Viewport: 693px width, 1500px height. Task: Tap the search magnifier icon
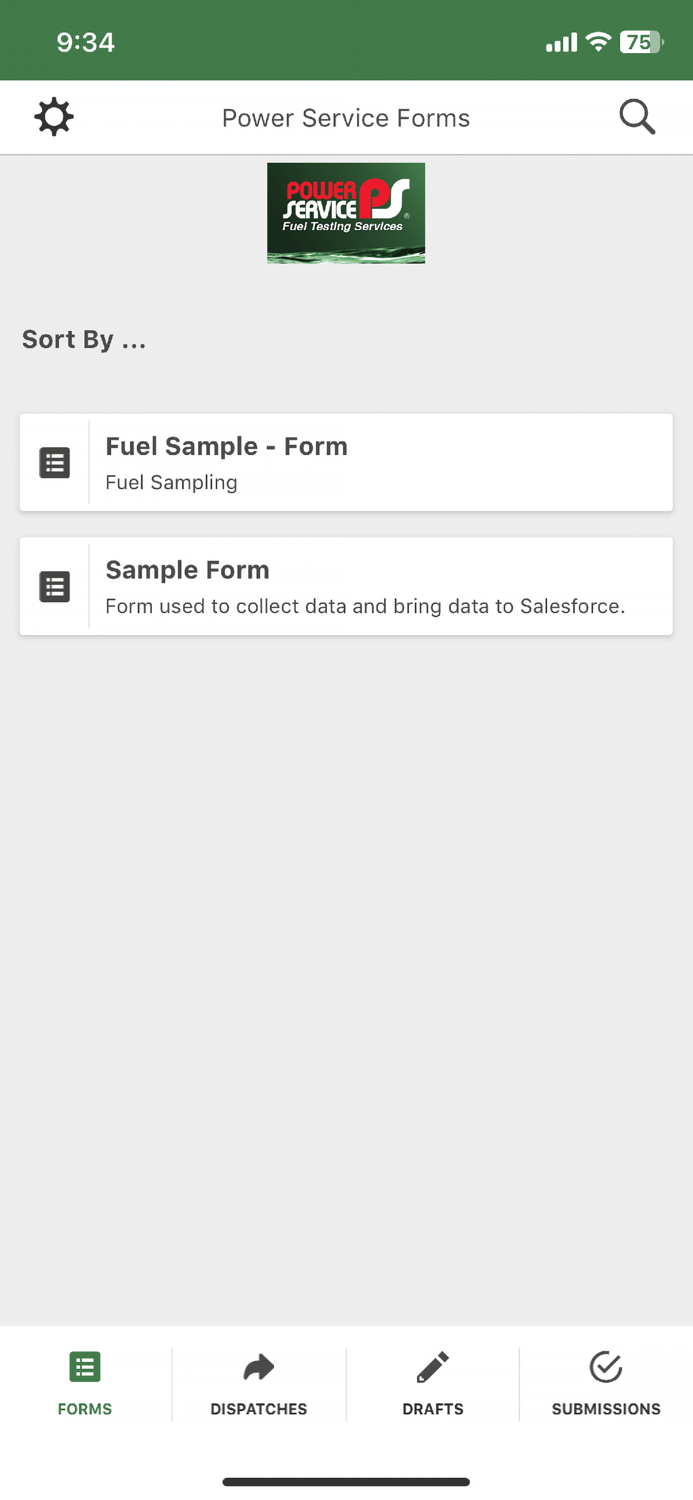pos(637,117)
